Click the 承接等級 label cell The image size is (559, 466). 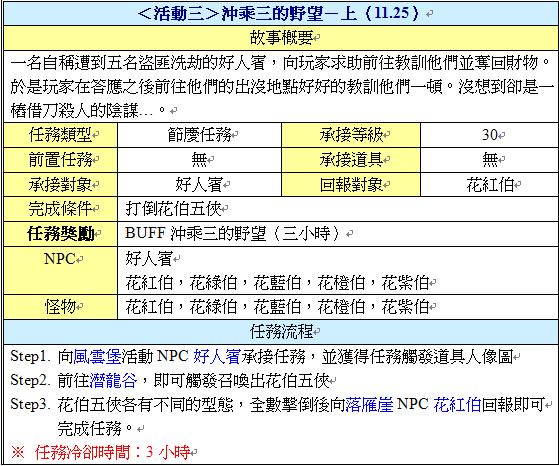point(351,135)
